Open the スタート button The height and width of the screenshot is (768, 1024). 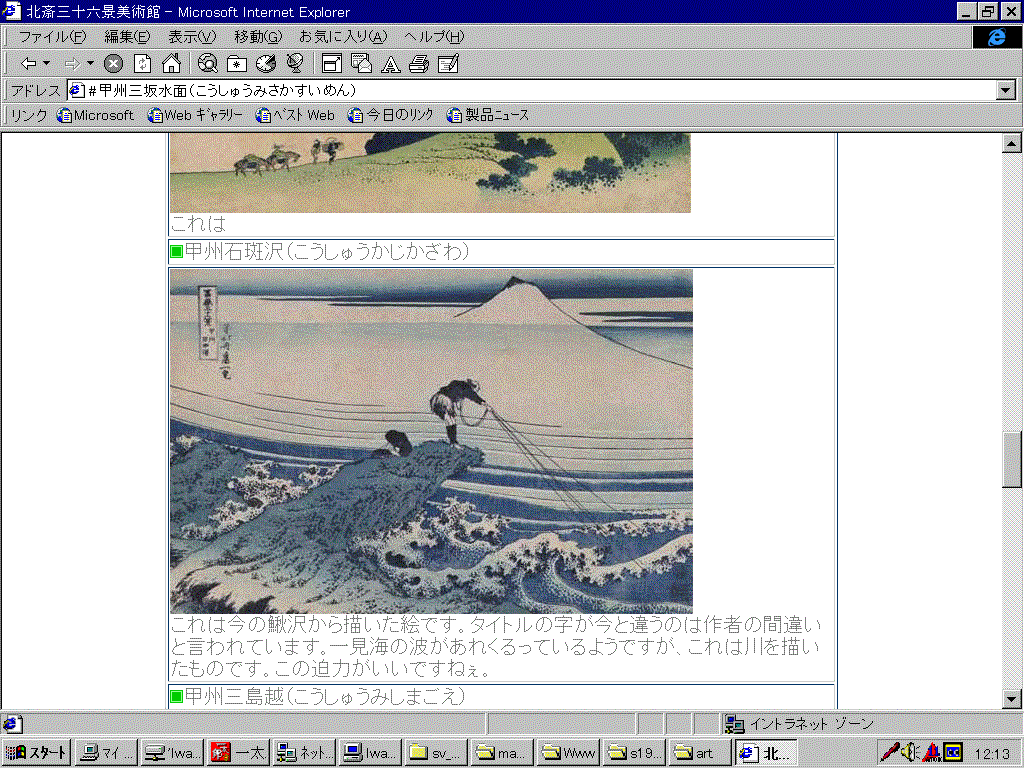36,753
